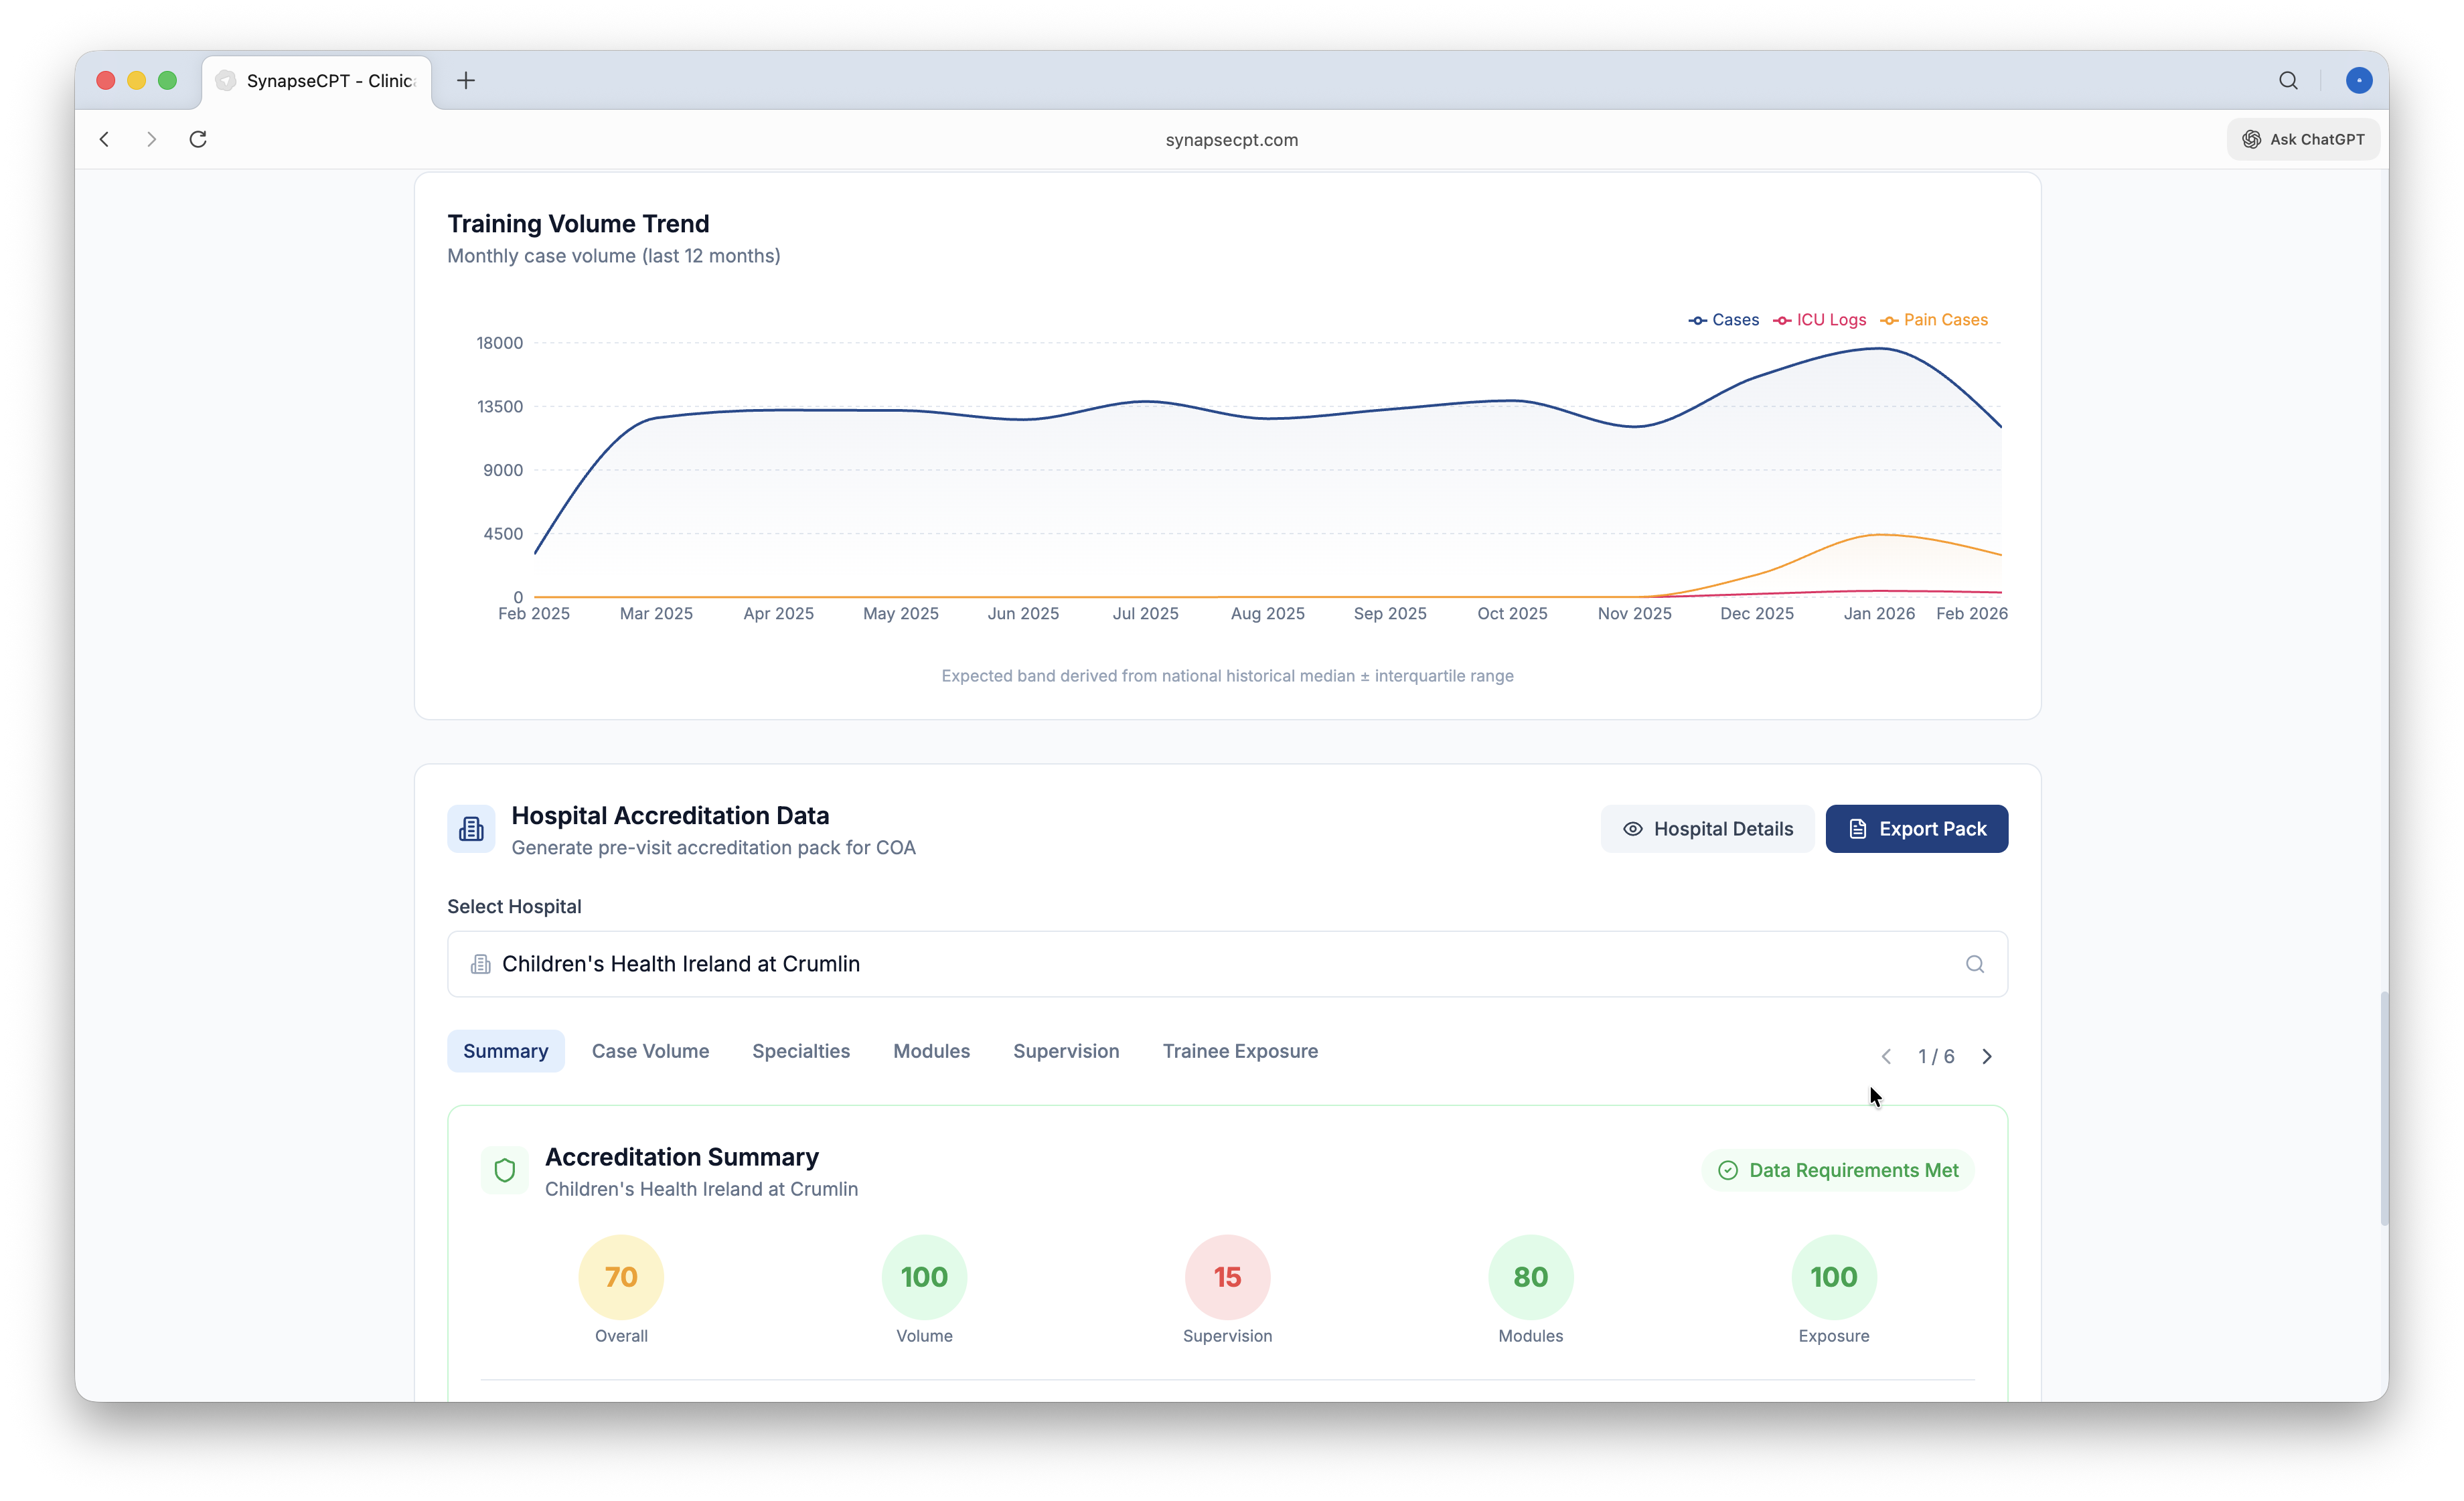The image size is (2464, 1501).
Task: Click the browser back arrow
Action: (x=104, y=139)
